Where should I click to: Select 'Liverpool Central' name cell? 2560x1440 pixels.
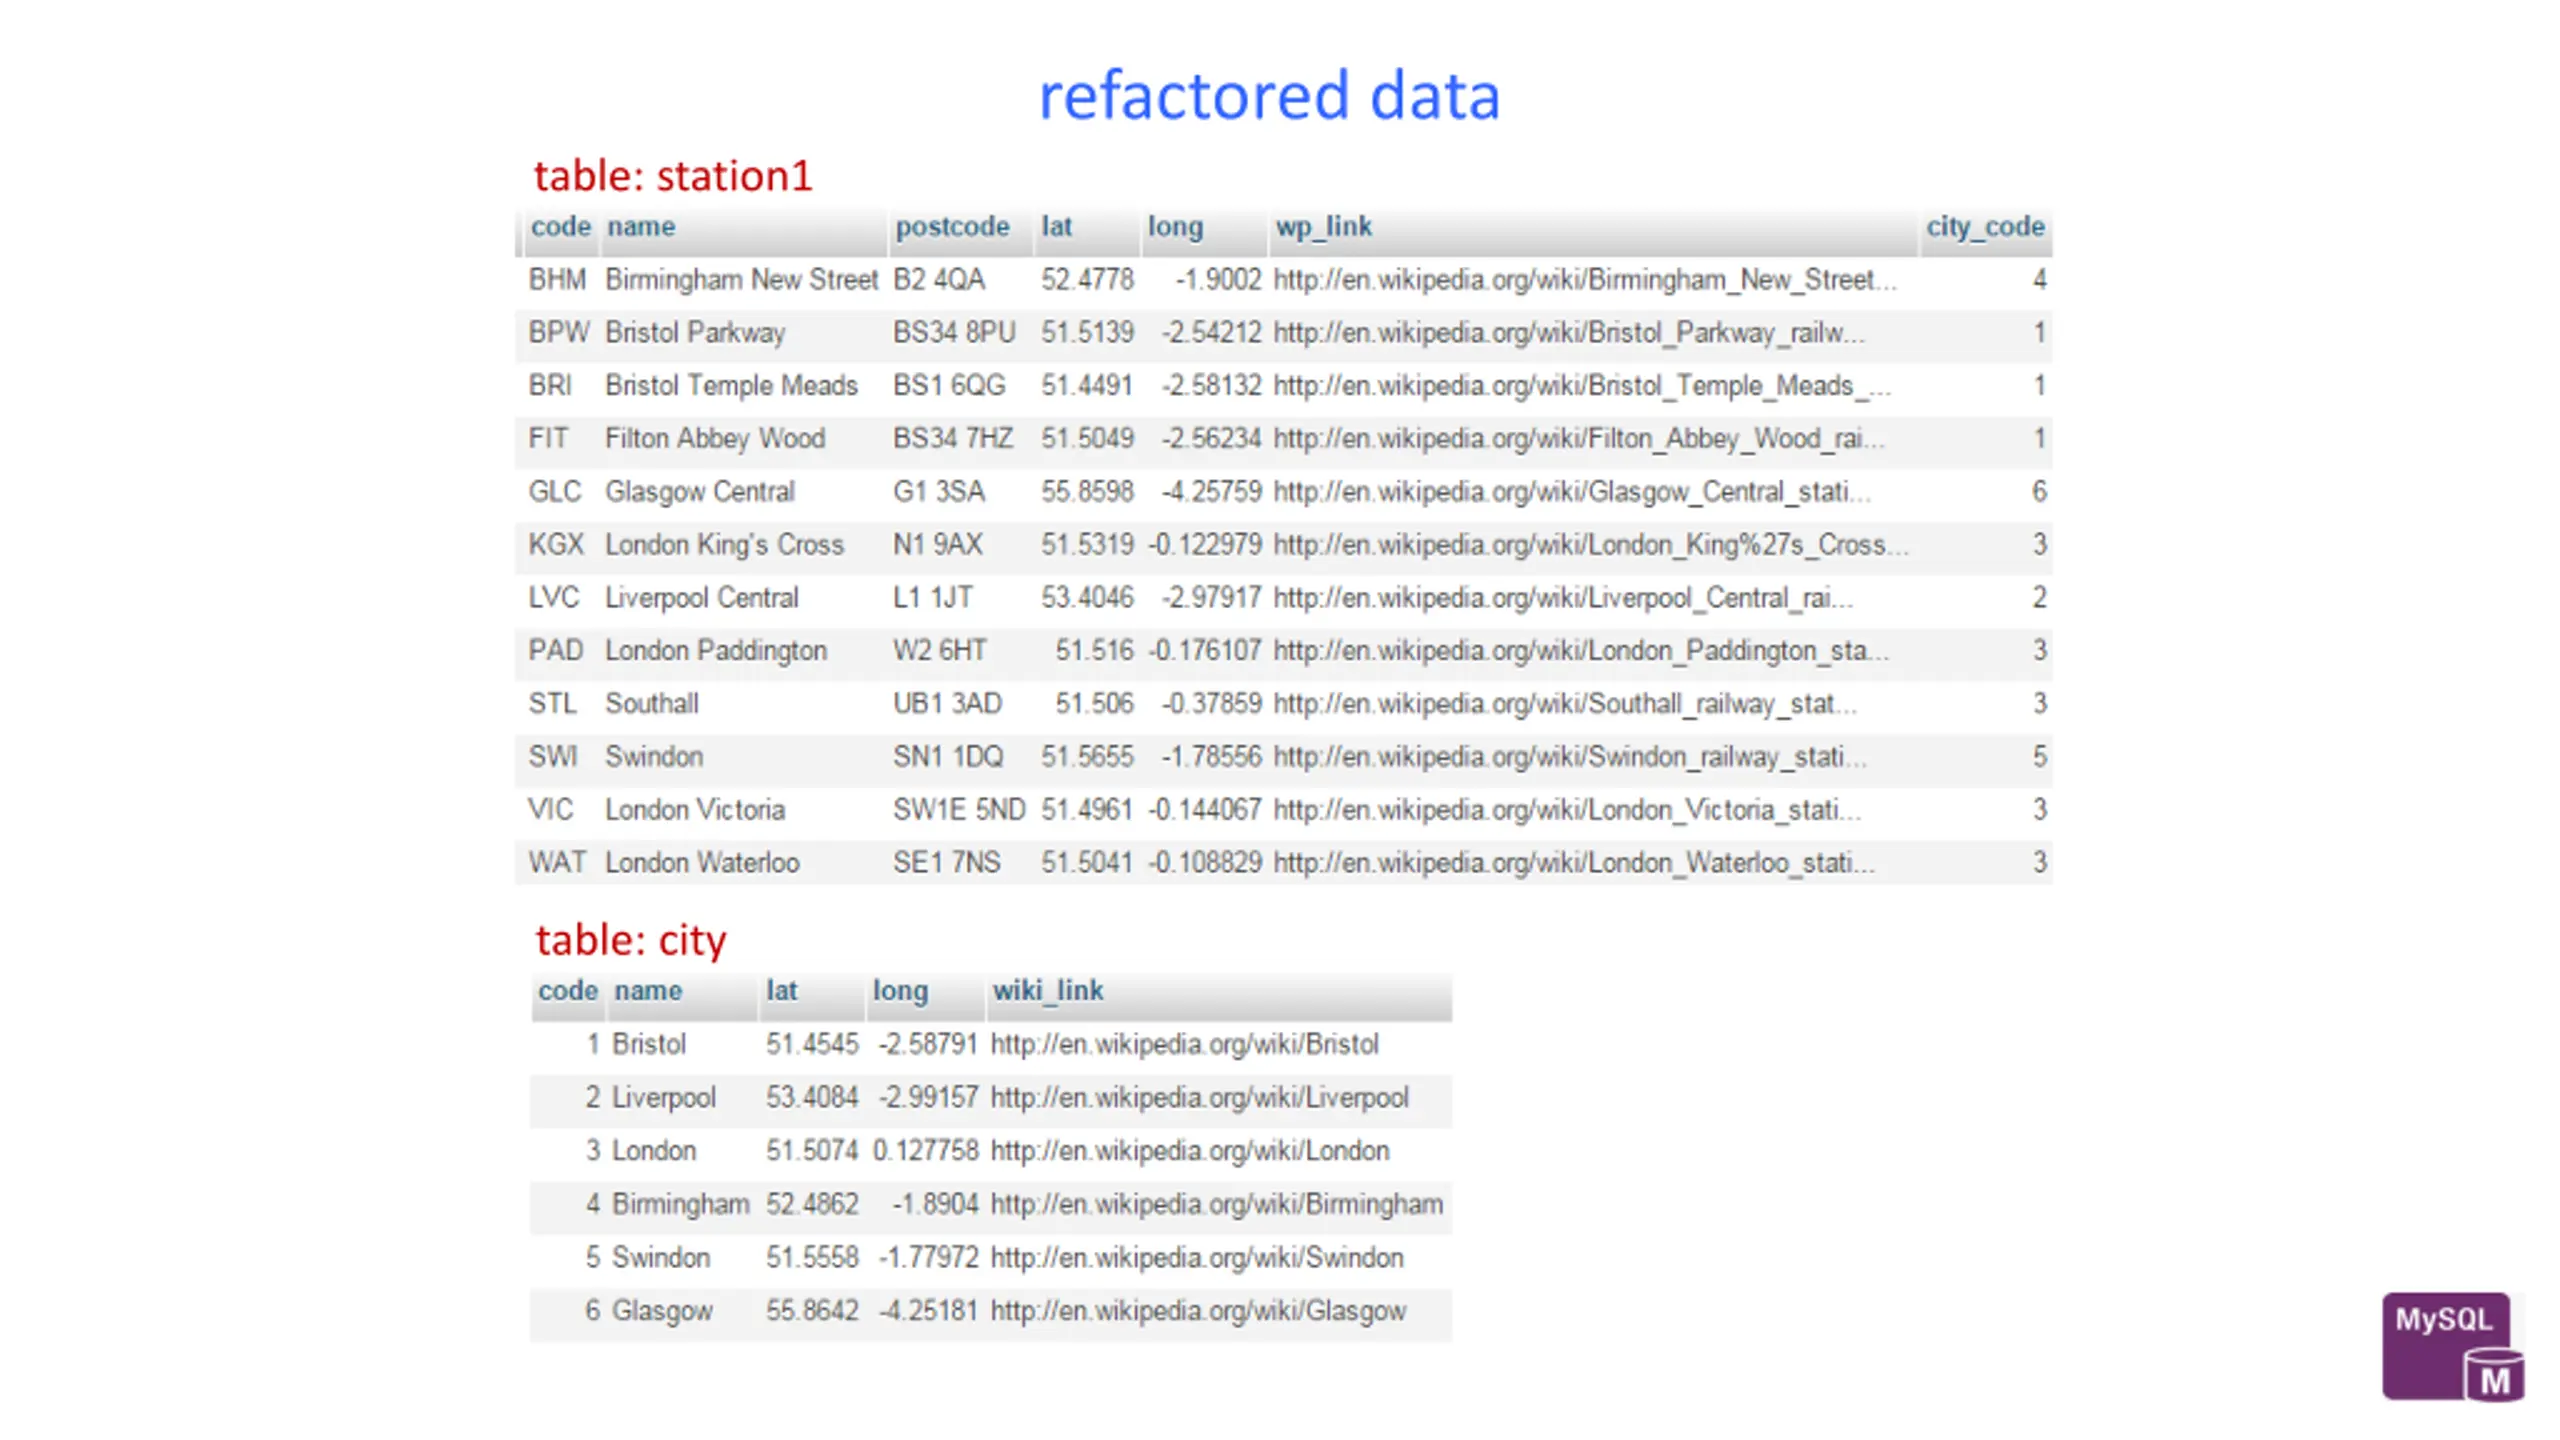click(x=701, y=597)
